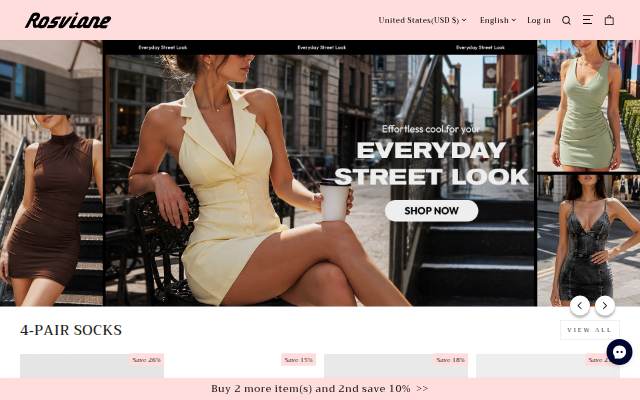Click the SHOP NOW banner button
The width and height of the screenshot is (640, 400).
tap(431, 211)
